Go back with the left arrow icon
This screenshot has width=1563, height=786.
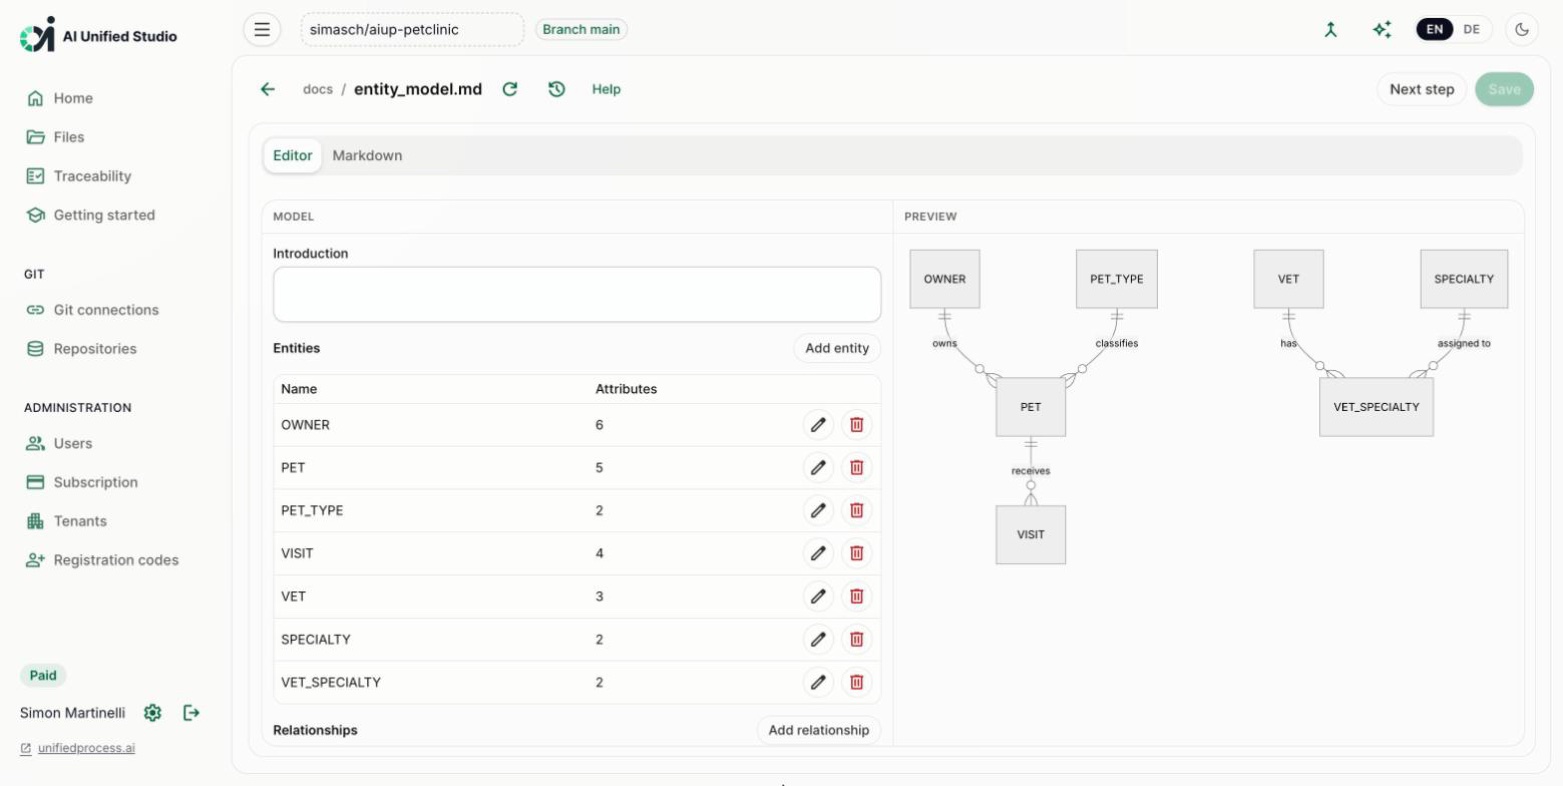[x=267, y=89]
